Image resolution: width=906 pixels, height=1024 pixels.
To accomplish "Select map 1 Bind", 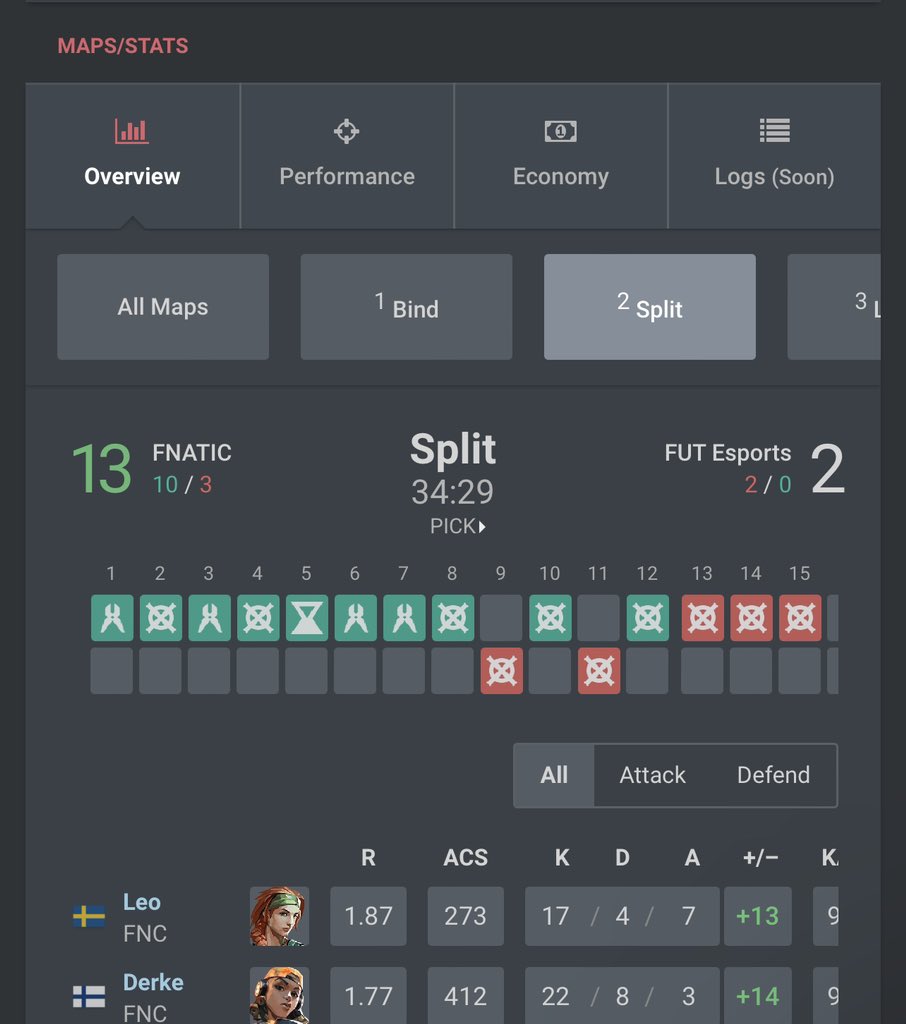I will coord(406,307).
